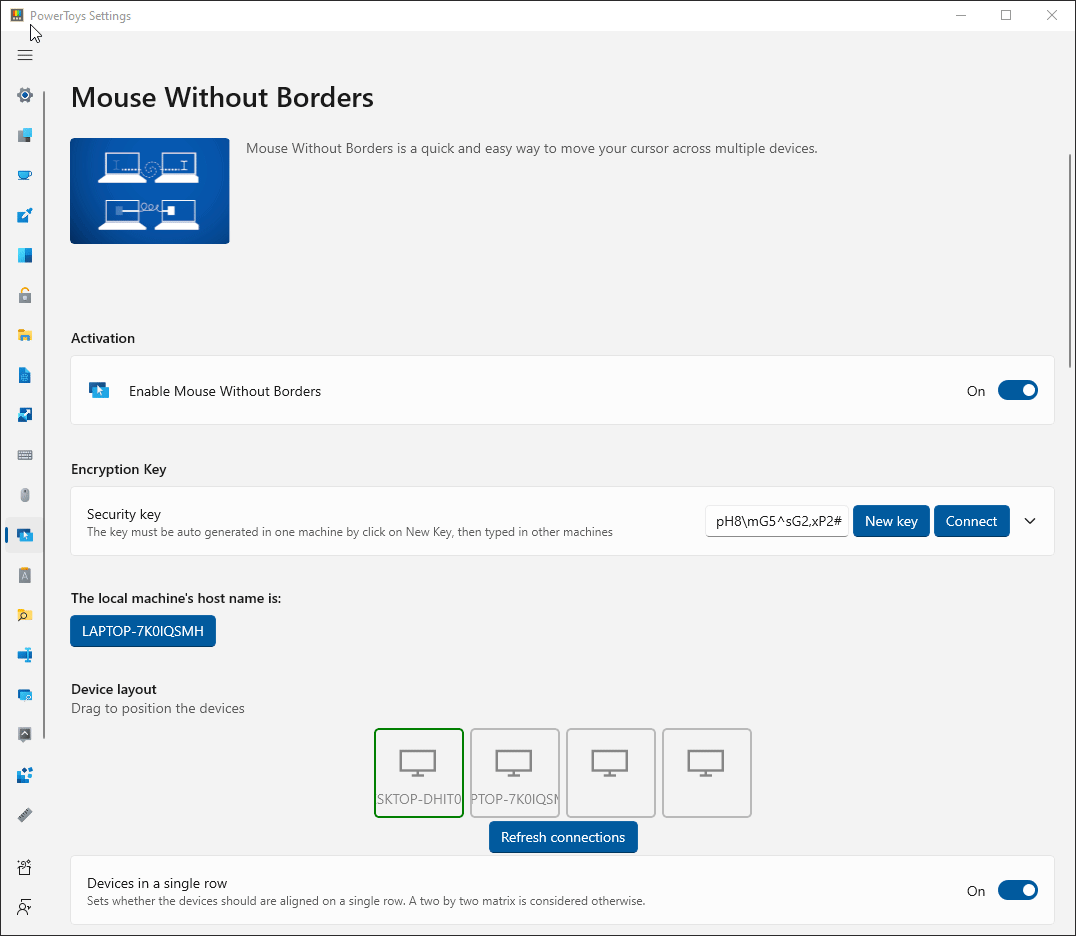Screen dimensions: 1076x936
Task: Generate a New key
Action: 891,521
